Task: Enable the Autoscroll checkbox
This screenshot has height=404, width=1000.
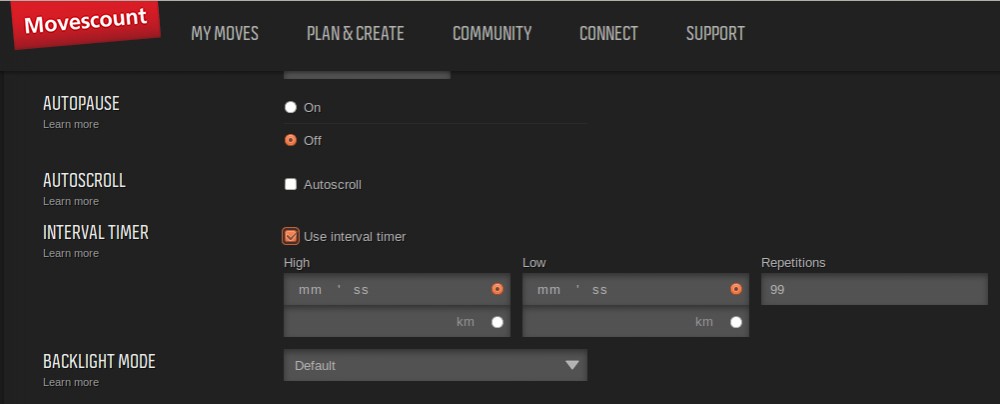Action: point(291,184)
